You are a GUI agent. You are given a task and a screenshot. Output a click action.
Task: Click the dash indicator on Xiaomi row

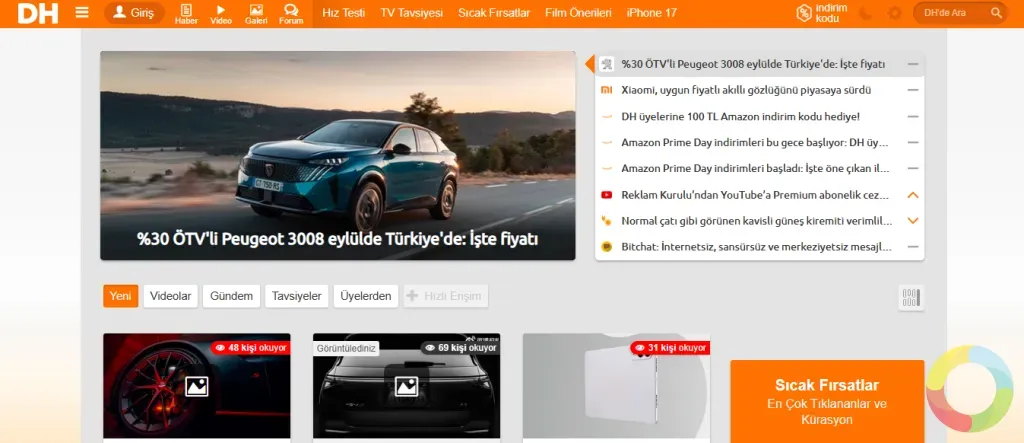913,90
